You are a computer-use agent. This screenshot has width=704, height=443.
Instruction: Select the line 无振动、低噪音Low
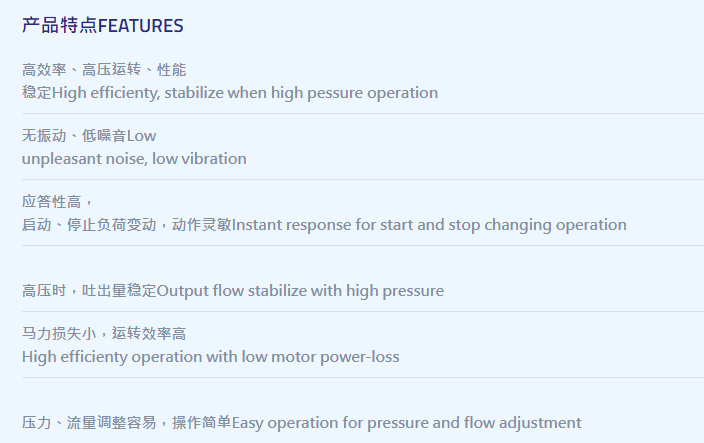point(89,136)
